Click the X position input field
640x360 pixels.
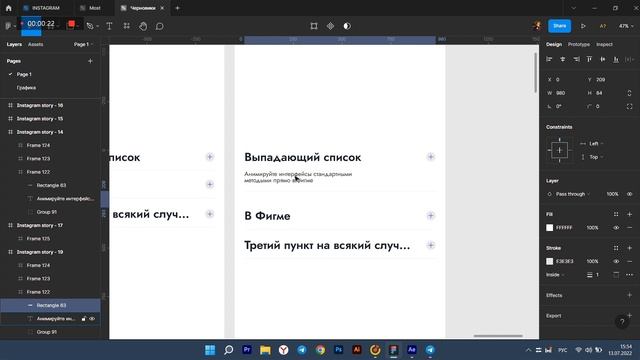565,80
